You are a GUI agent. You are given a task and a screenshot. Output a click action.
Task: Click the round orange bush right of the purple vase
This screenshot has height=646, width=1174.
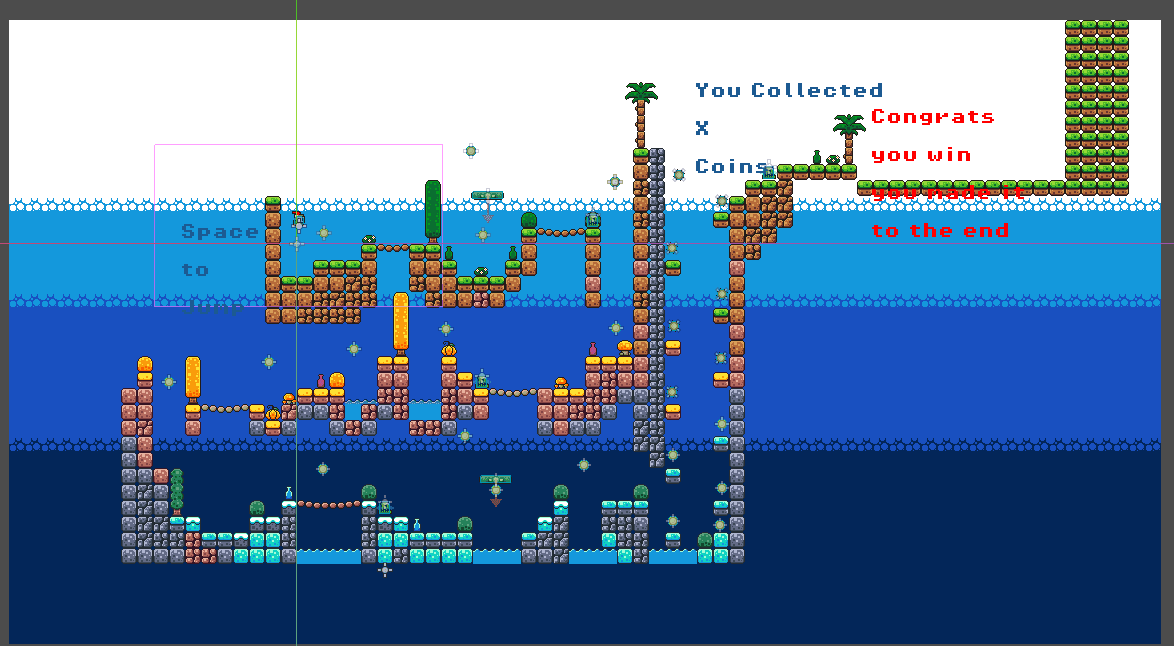tap(337, 380)
